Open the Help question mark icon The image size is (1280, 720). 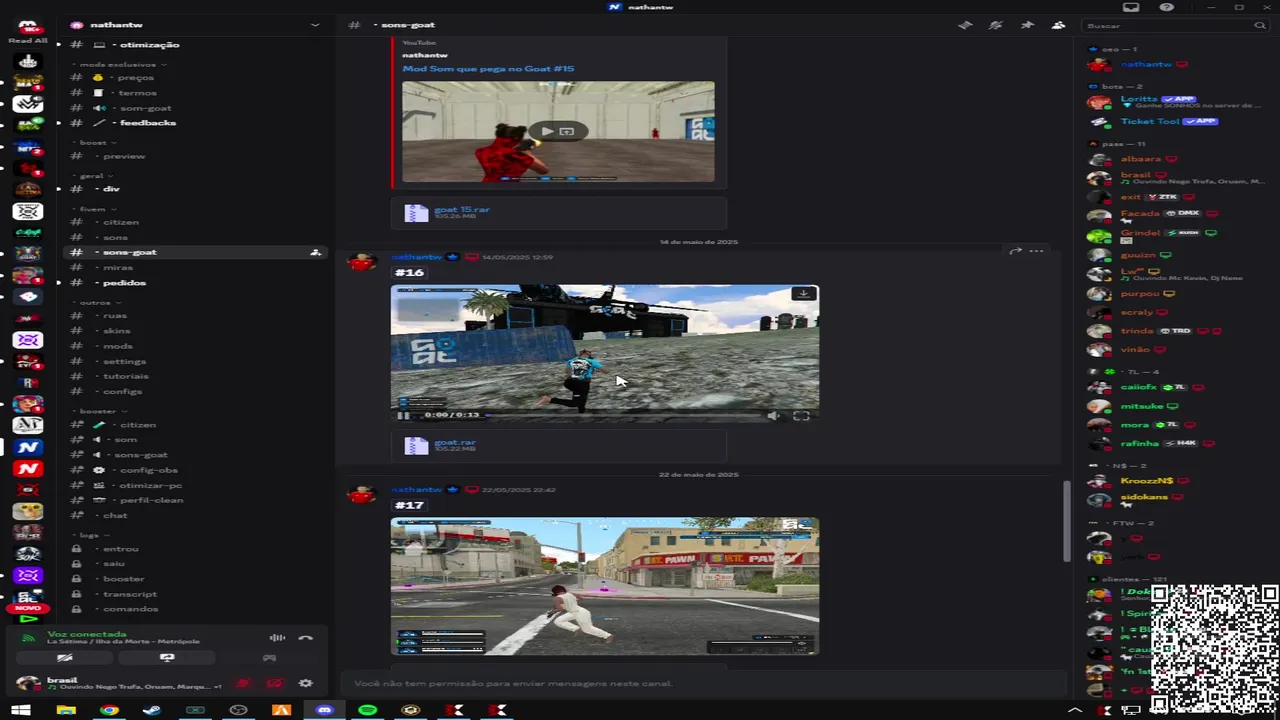pos(1167,7)
